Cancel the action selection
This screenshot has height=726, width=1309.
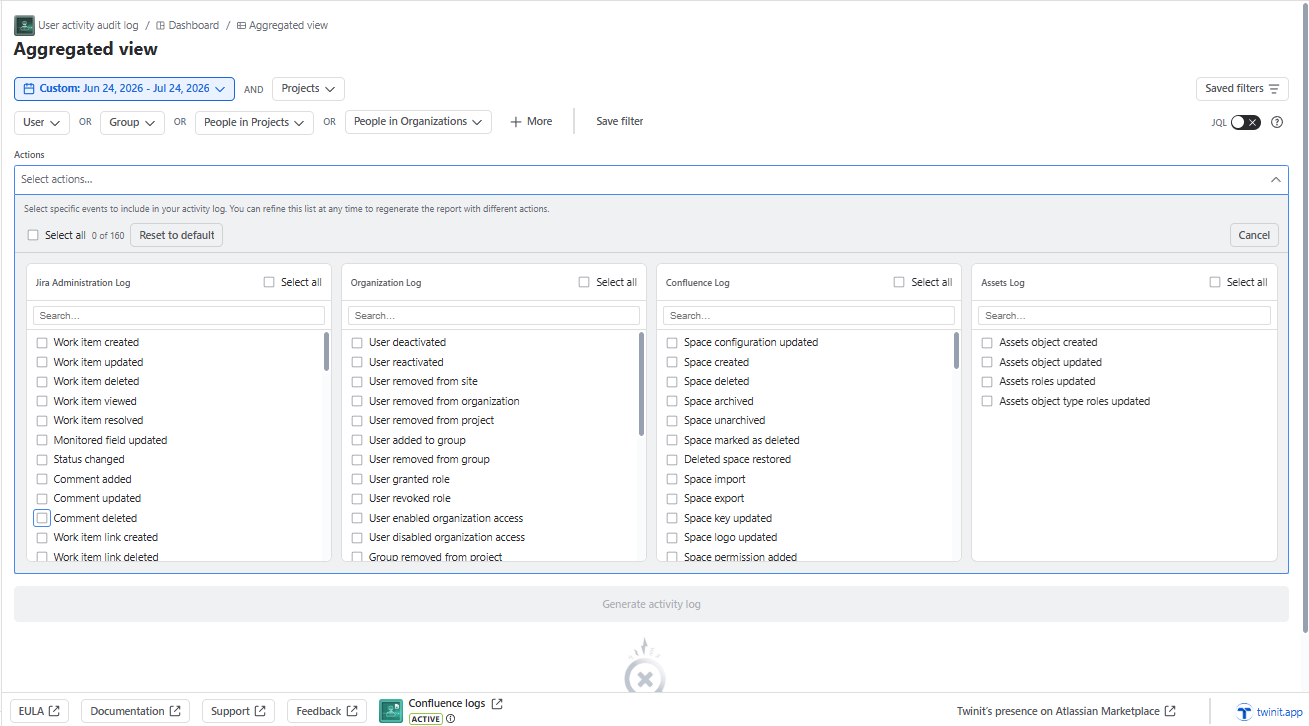tap(1254, 235)
